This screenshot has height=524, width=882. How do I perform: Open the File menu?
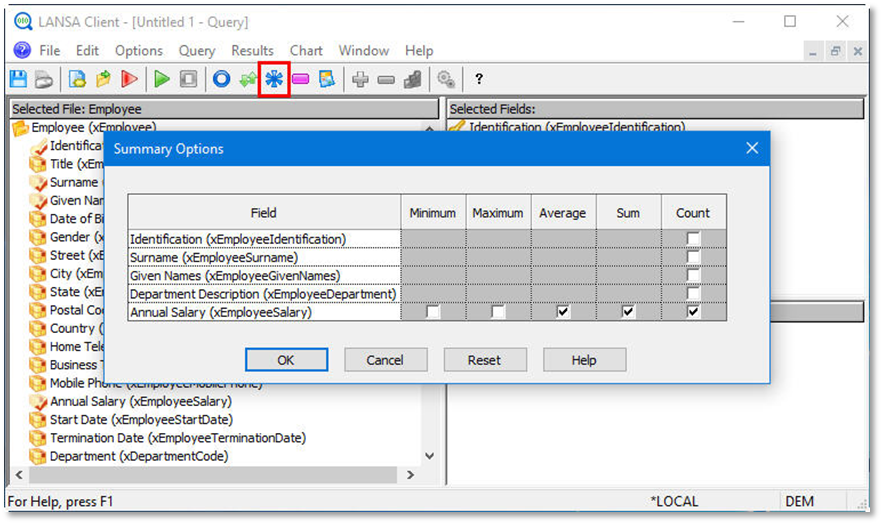(50, 51)
